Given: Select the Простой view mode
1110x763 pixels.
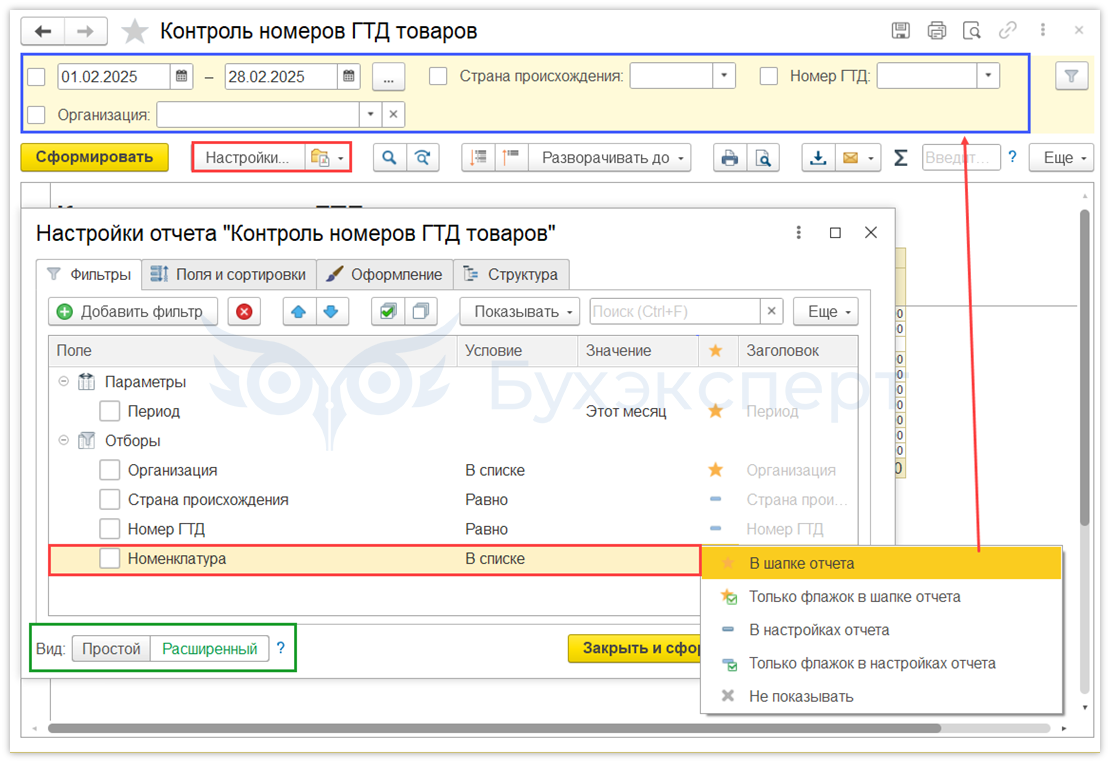Looking at the screenshot, I should 111,648.
